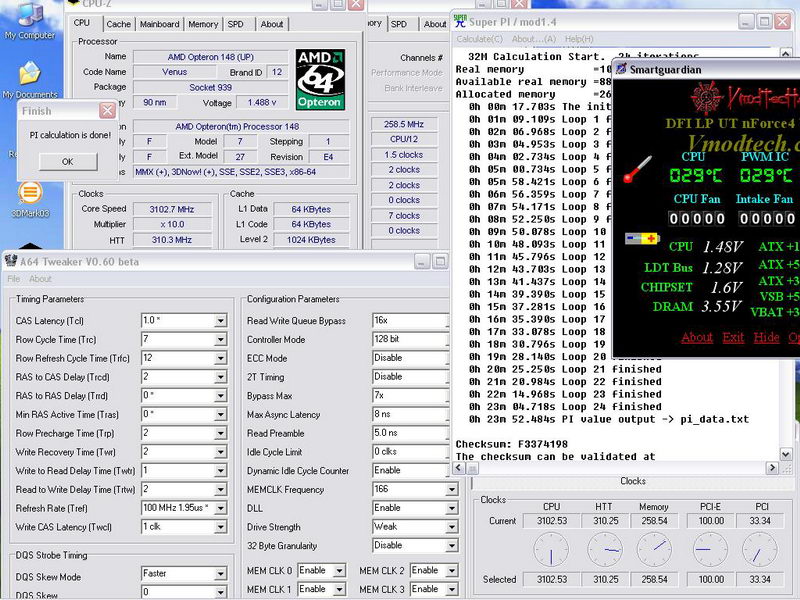The width and height of the screenshot is (800, 600).
Task: Close the Finish dialog
Action: point(107,111)
